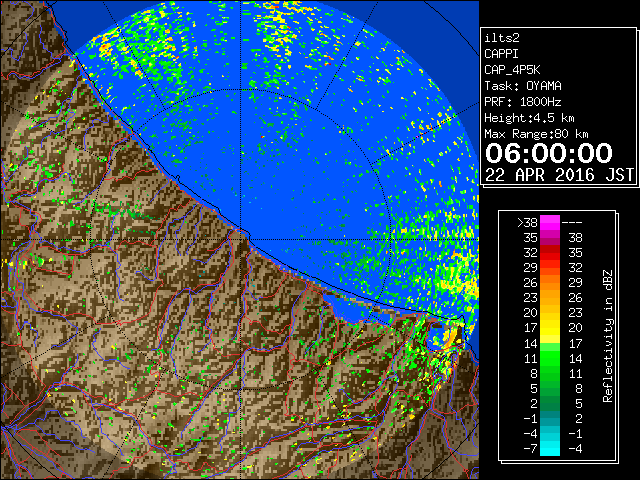Click the radar center at range ring crosshair
The width and height of the screenshot is (640, 480).
(x=241, y=239)
